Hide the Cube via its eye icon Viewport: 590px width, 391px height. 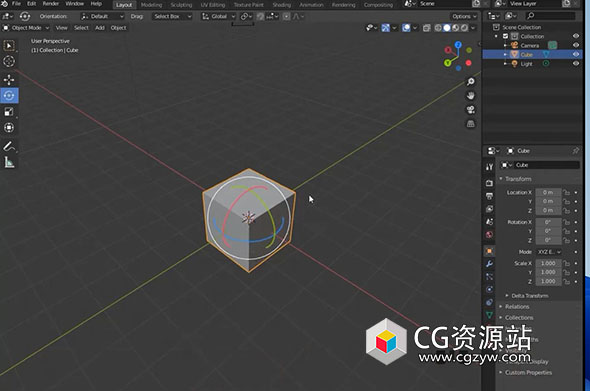[576, 55]
